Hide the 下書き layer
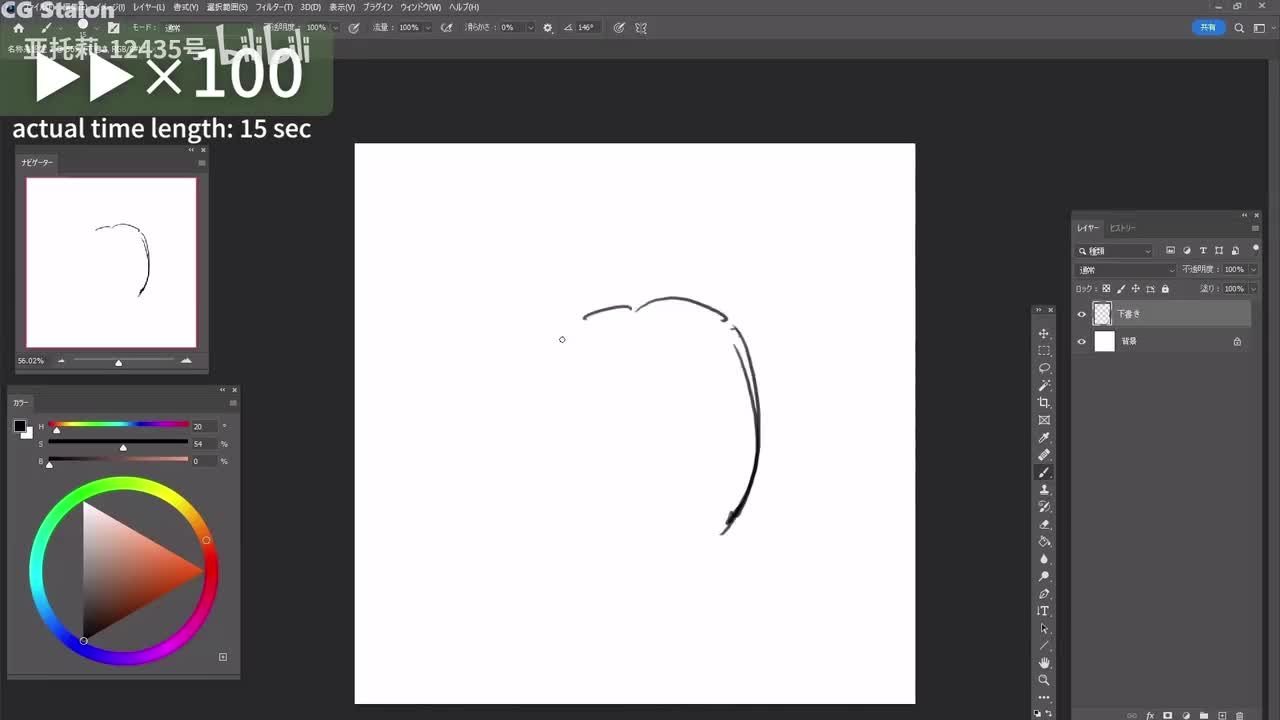This screenshot has width=1280, height=720. [1081, 314]
